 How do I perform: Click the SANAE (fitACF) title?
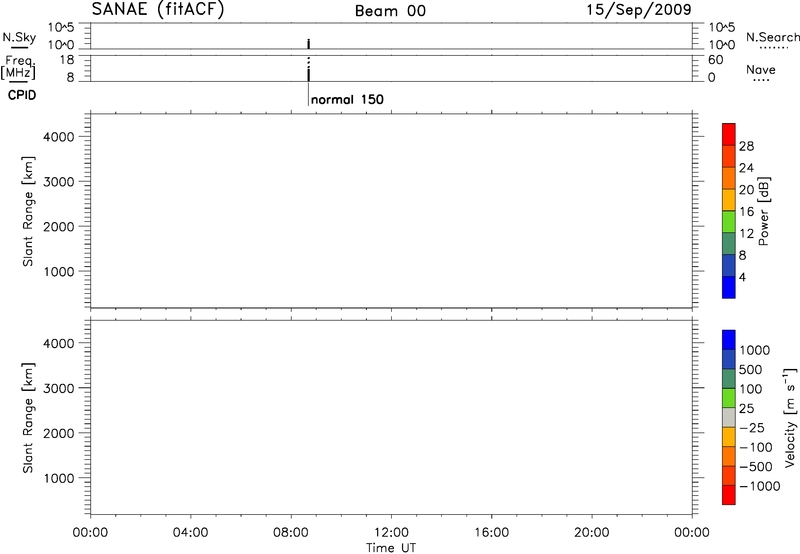point(158,9)
